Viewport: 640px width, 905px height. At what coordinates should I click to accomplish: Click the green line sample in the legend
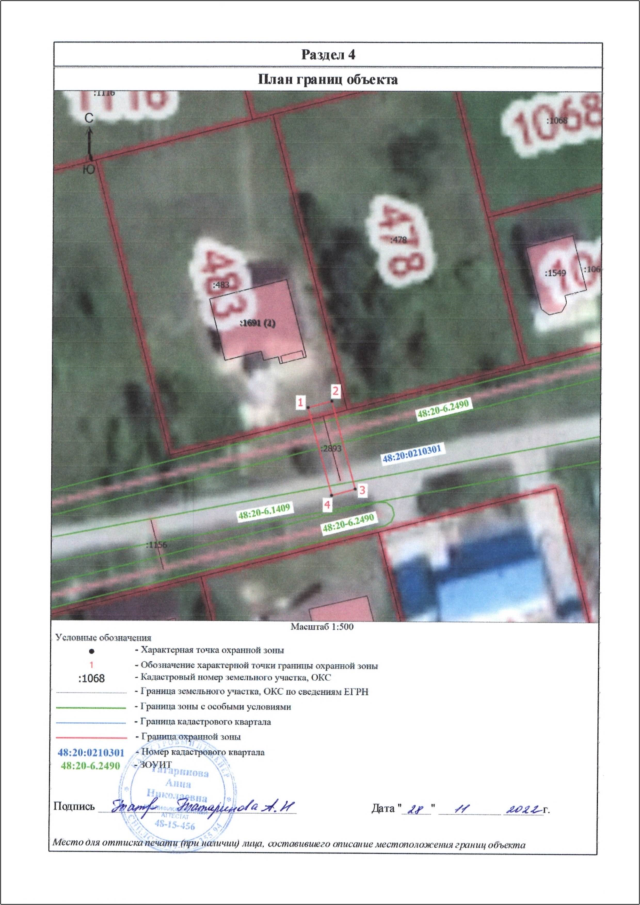[x=91, y=706]
